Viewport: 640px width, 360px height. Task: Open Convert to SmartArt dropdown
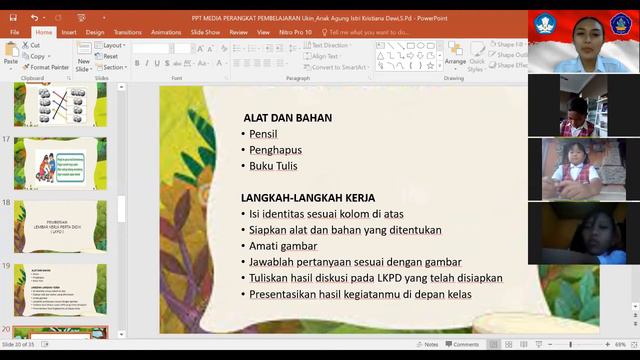[337, 67]
